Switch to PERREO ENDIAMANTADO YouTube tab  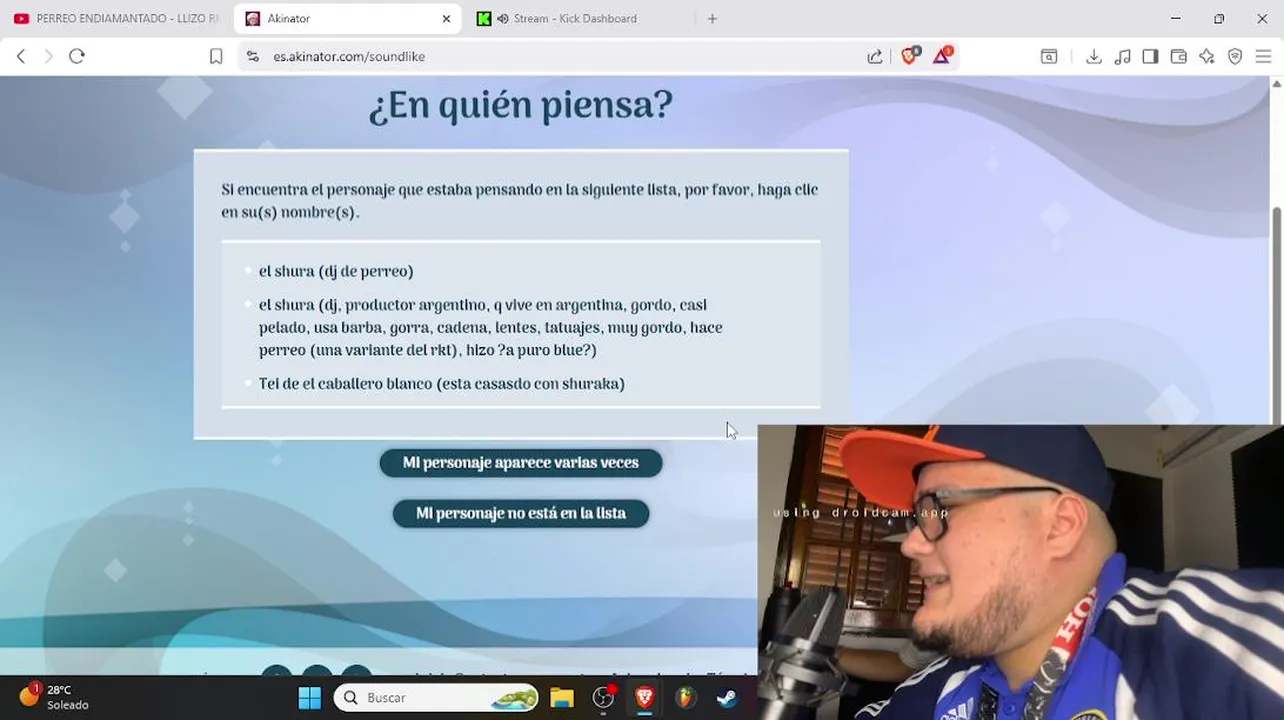click(x=116, y=18)
